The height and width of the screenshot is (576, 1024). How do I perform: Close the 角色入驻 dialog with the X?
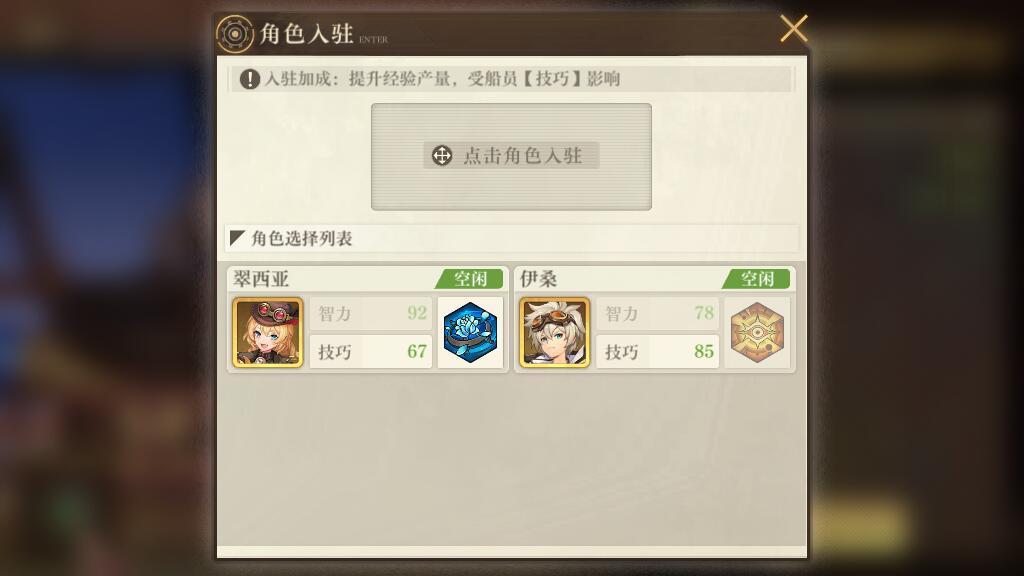coord(793,29)
